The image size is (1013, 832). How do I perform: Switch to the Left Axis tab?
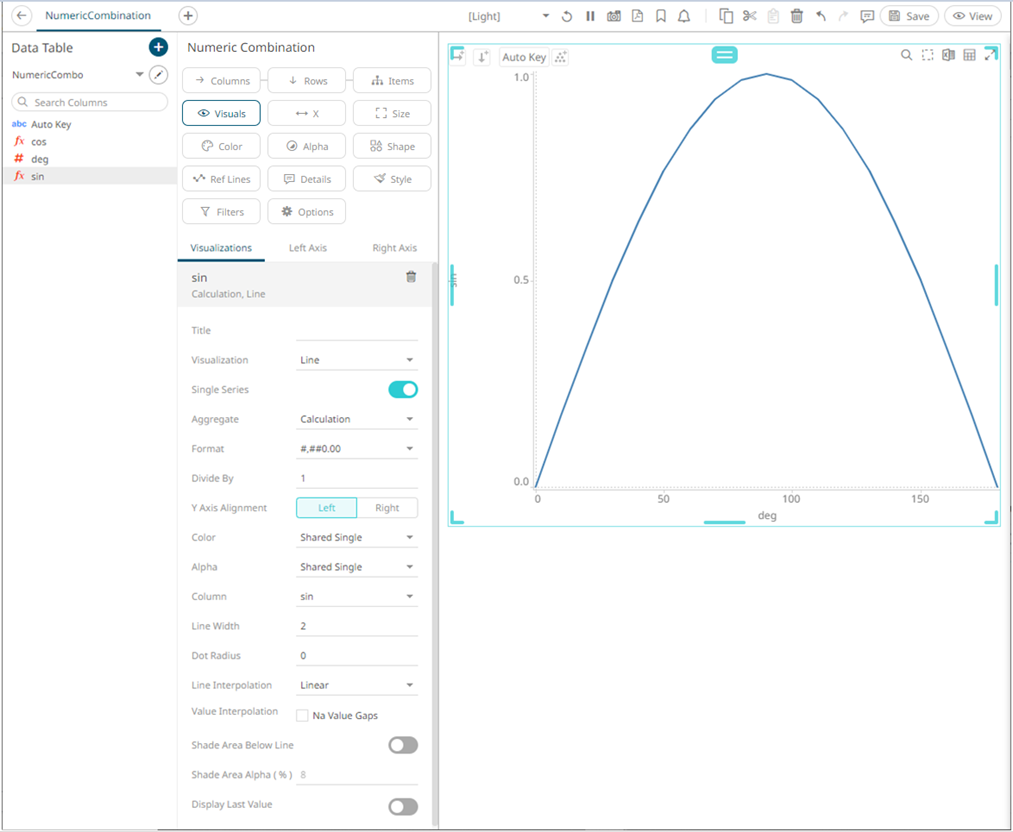(x=307, y=248)
